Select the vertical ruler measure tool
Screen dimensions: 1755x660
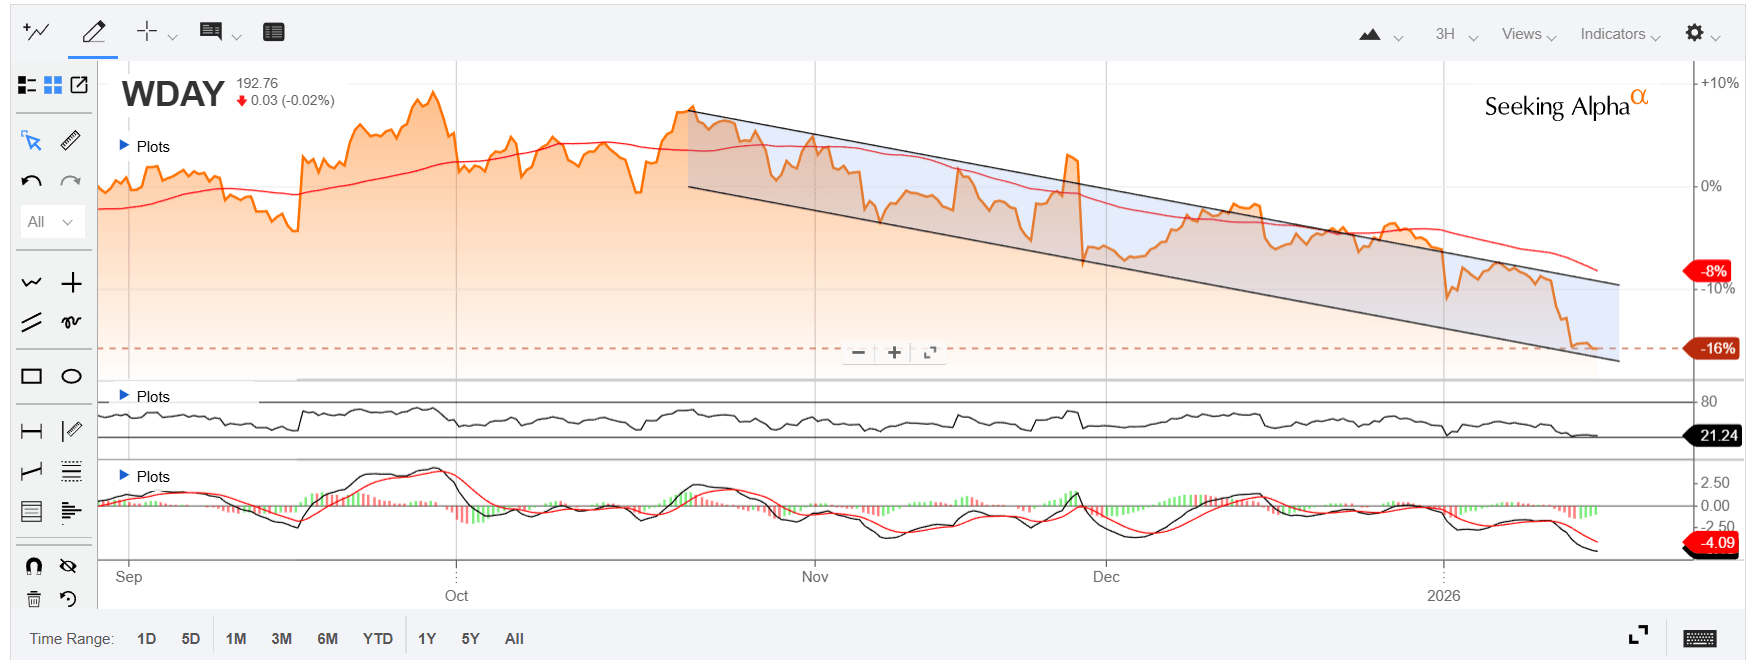pos(71,431)
